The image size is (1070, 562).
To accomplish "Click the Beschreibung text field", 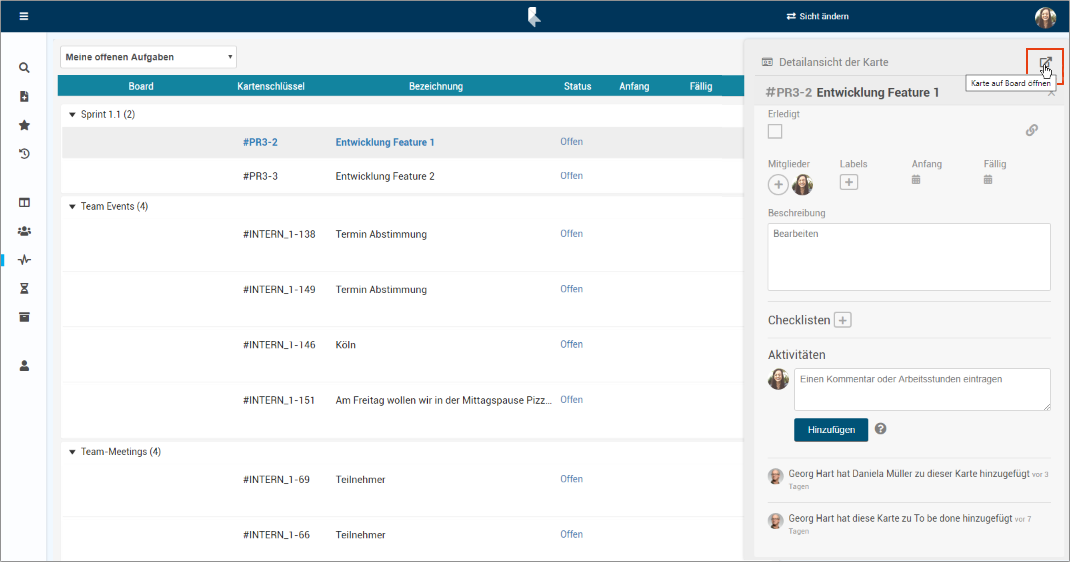I will 908,256.
